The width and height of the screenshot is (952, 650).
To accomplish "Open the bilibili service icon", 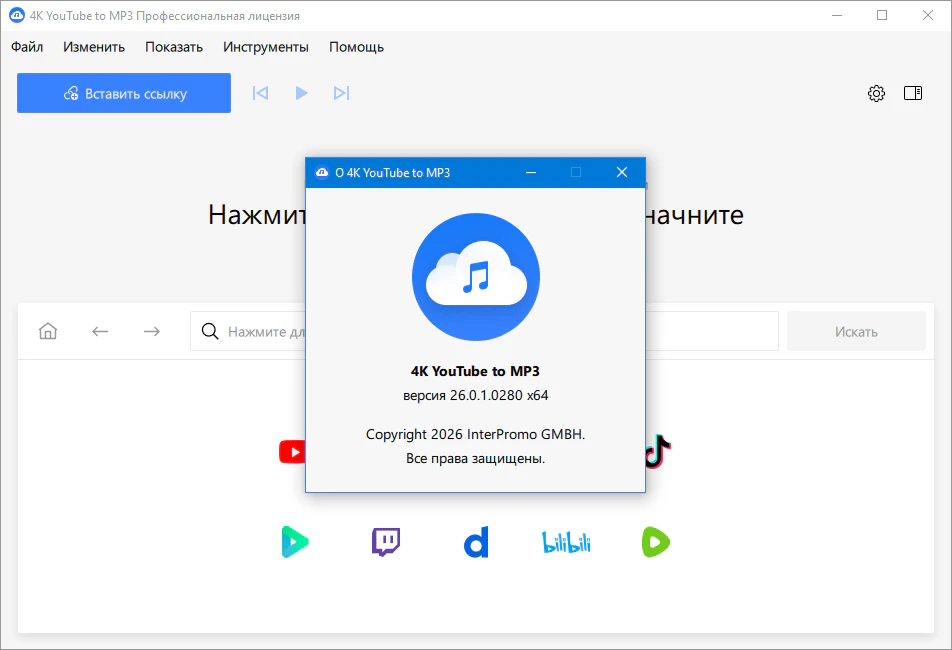I will point(565,541).
